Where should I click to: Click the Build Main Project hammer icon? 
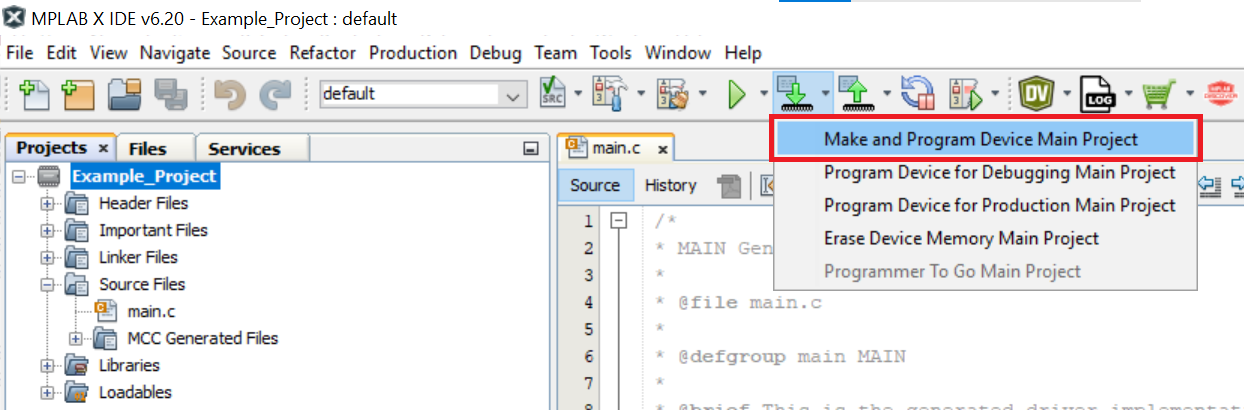click(x=610, y=94)
